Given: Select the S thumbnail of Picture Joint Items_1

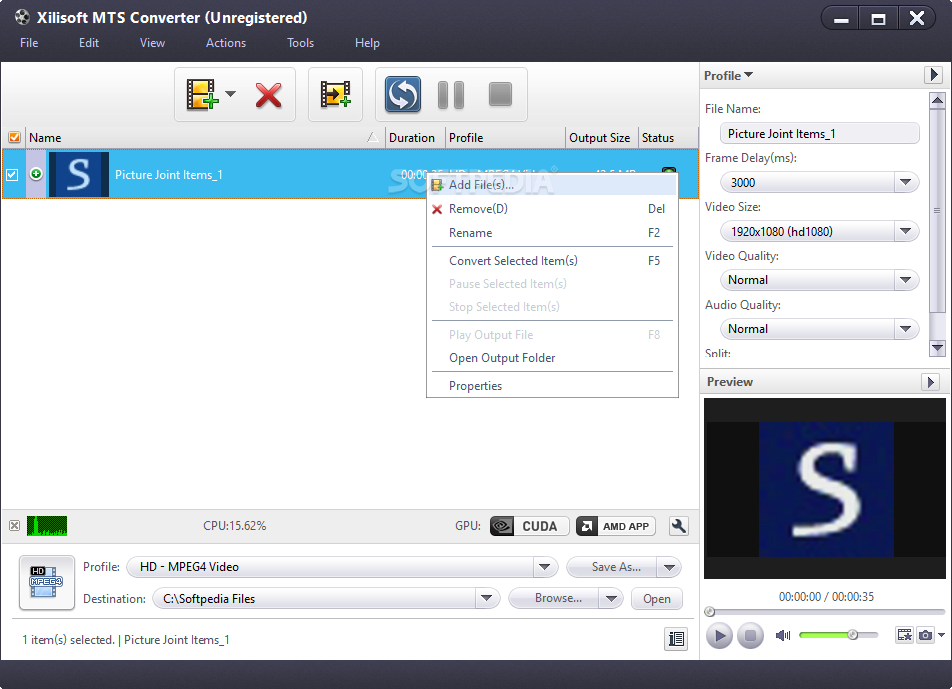Looking at the screenshot, I should point(79,175).
